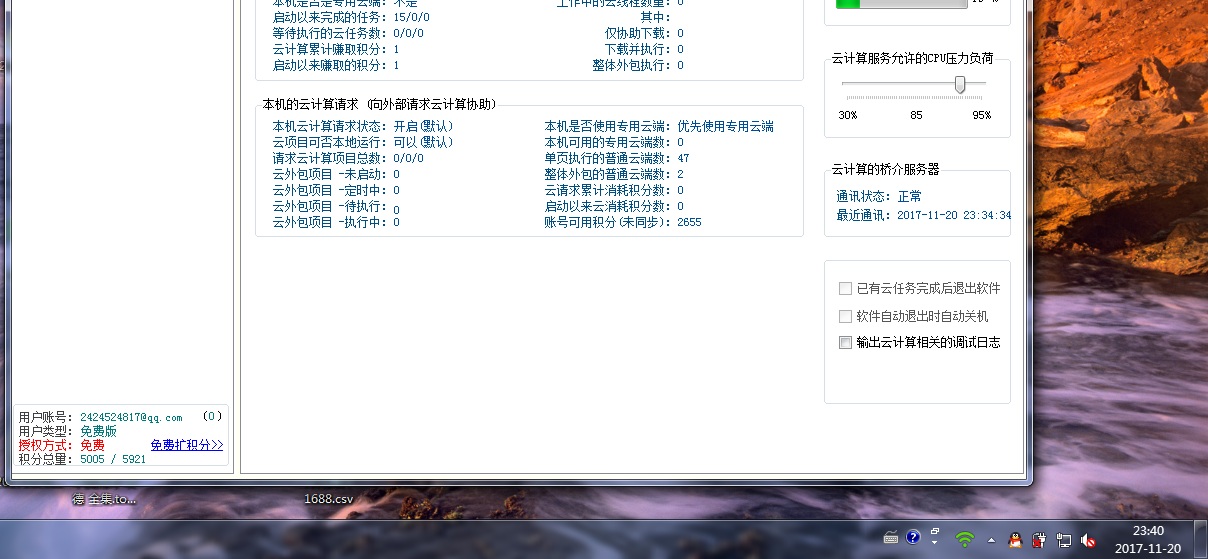The height and width of the screenshot is (559, 1208).
Task: Open the taskbar clock showing 23:40
Action: (1148, 539)
